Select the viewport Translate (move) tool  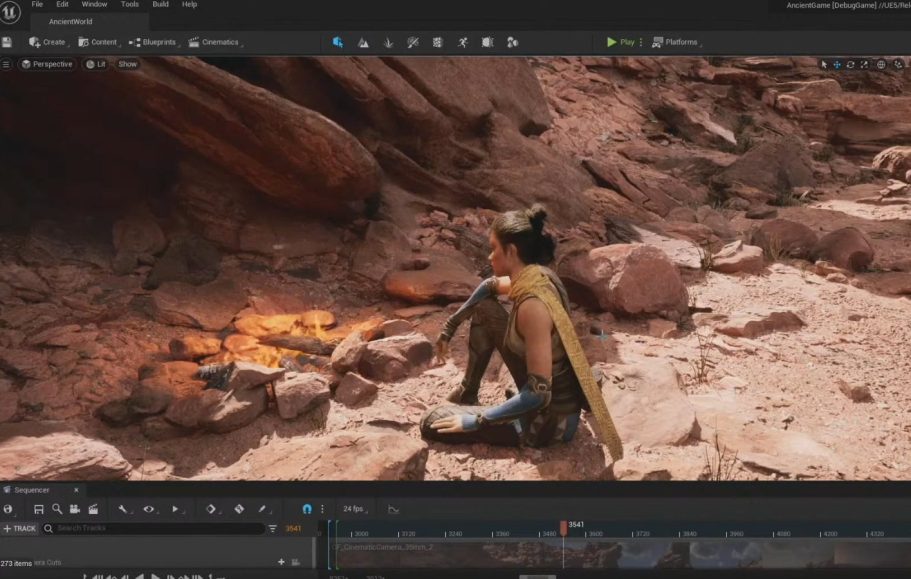click(837, 64)
